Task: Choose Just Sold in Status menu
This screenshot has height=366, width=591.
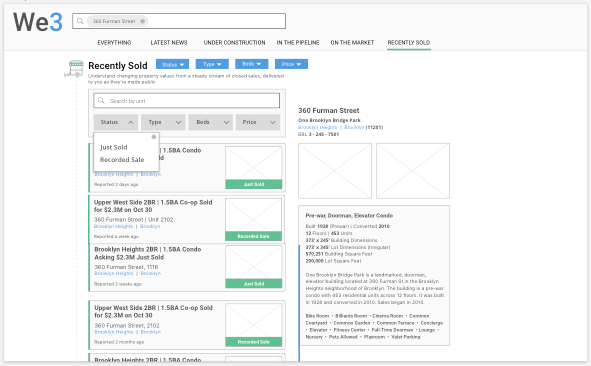Action: click(x=113, y=147)
